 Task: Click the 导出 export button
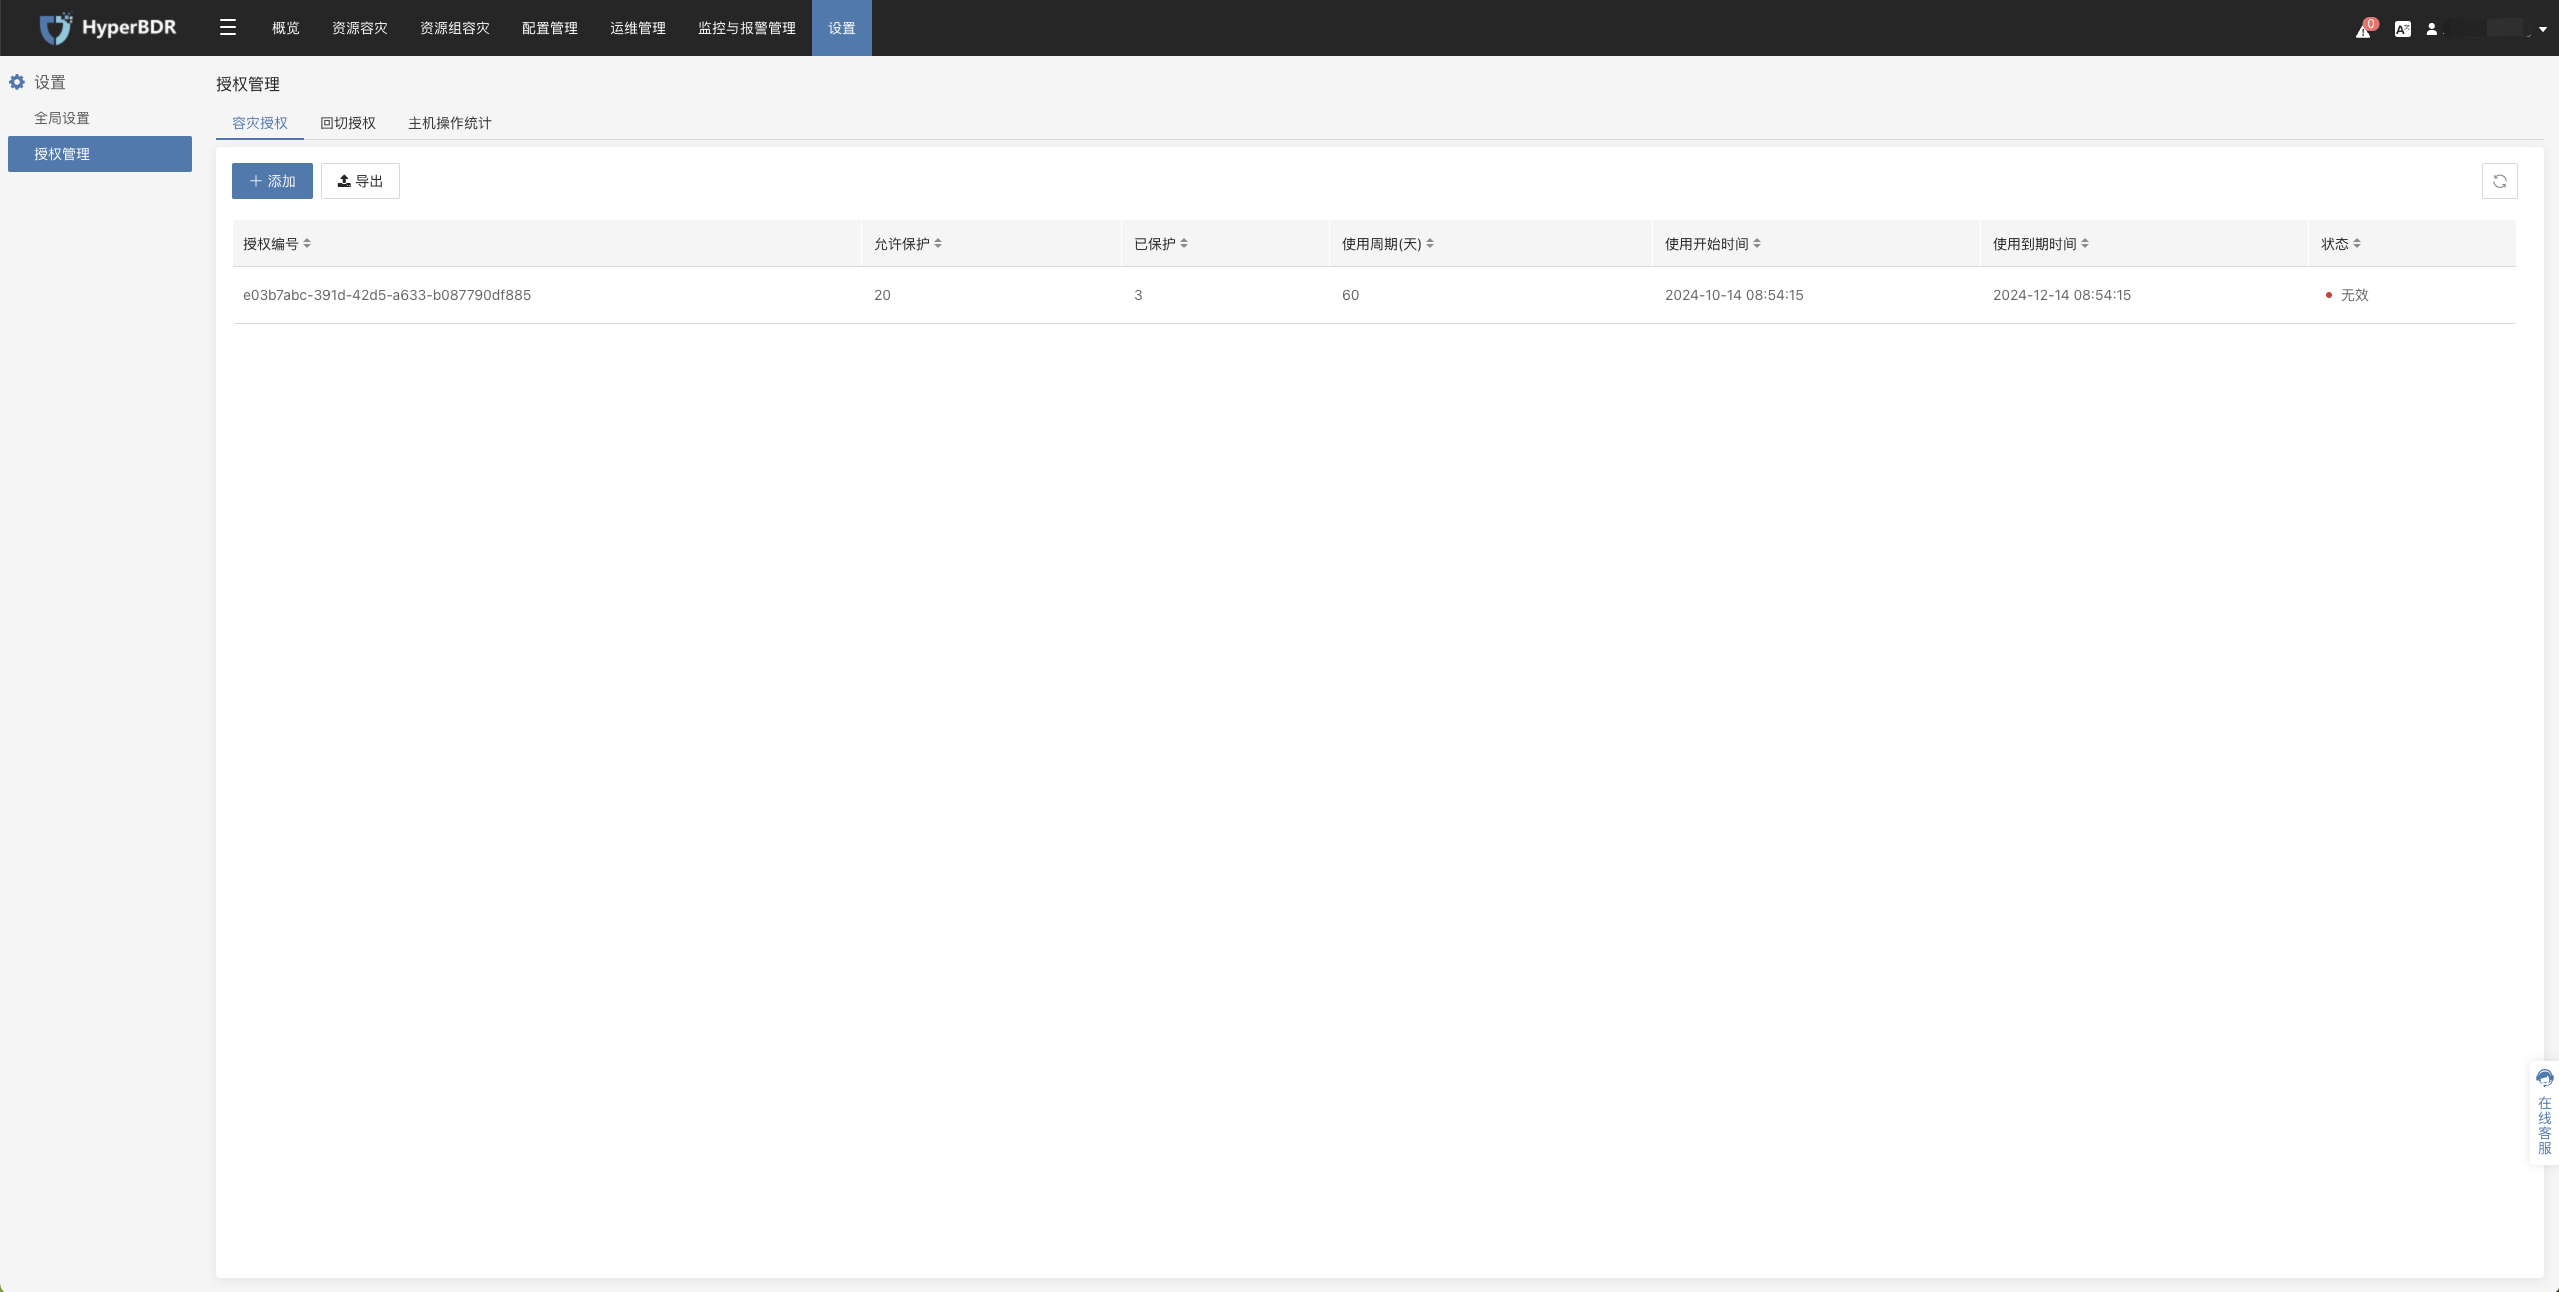360,181
